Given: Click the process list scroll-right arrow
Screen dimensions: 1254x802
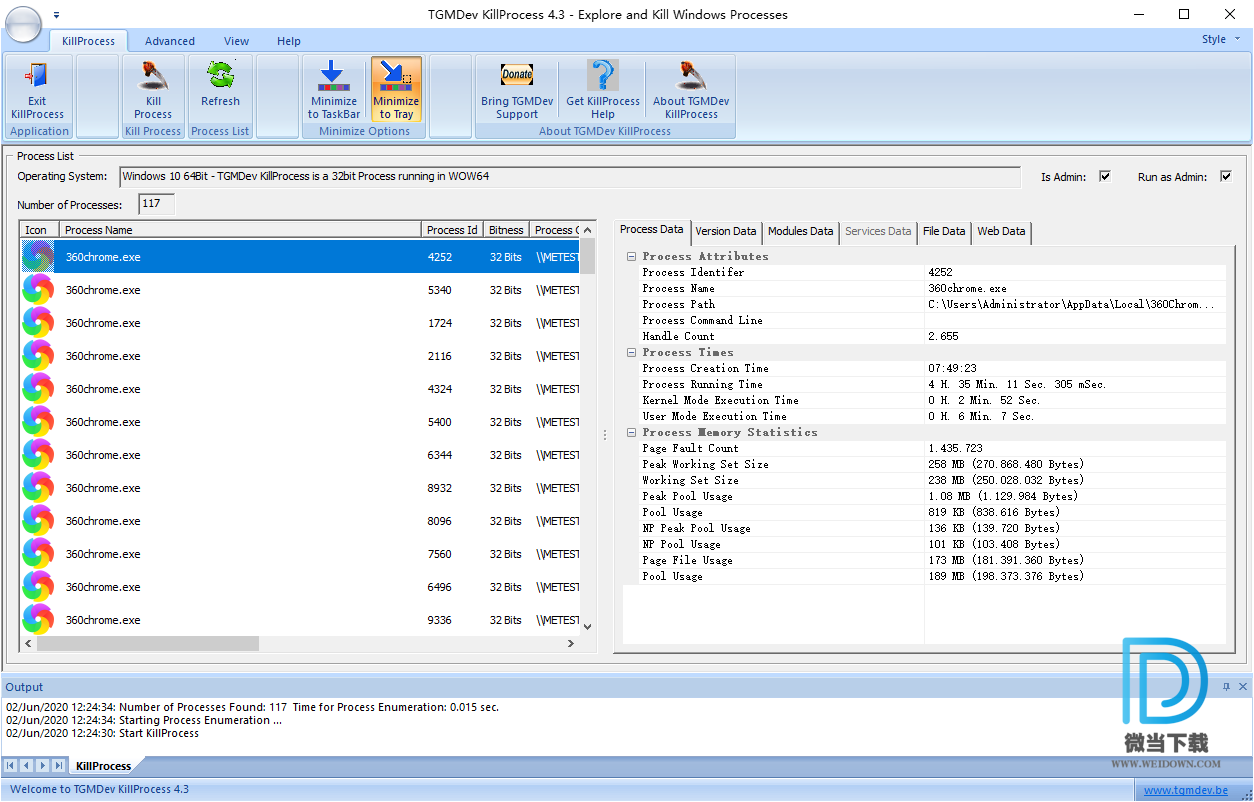Looking at the screenshot, I should pyautogui.click(x=571, y=643).
